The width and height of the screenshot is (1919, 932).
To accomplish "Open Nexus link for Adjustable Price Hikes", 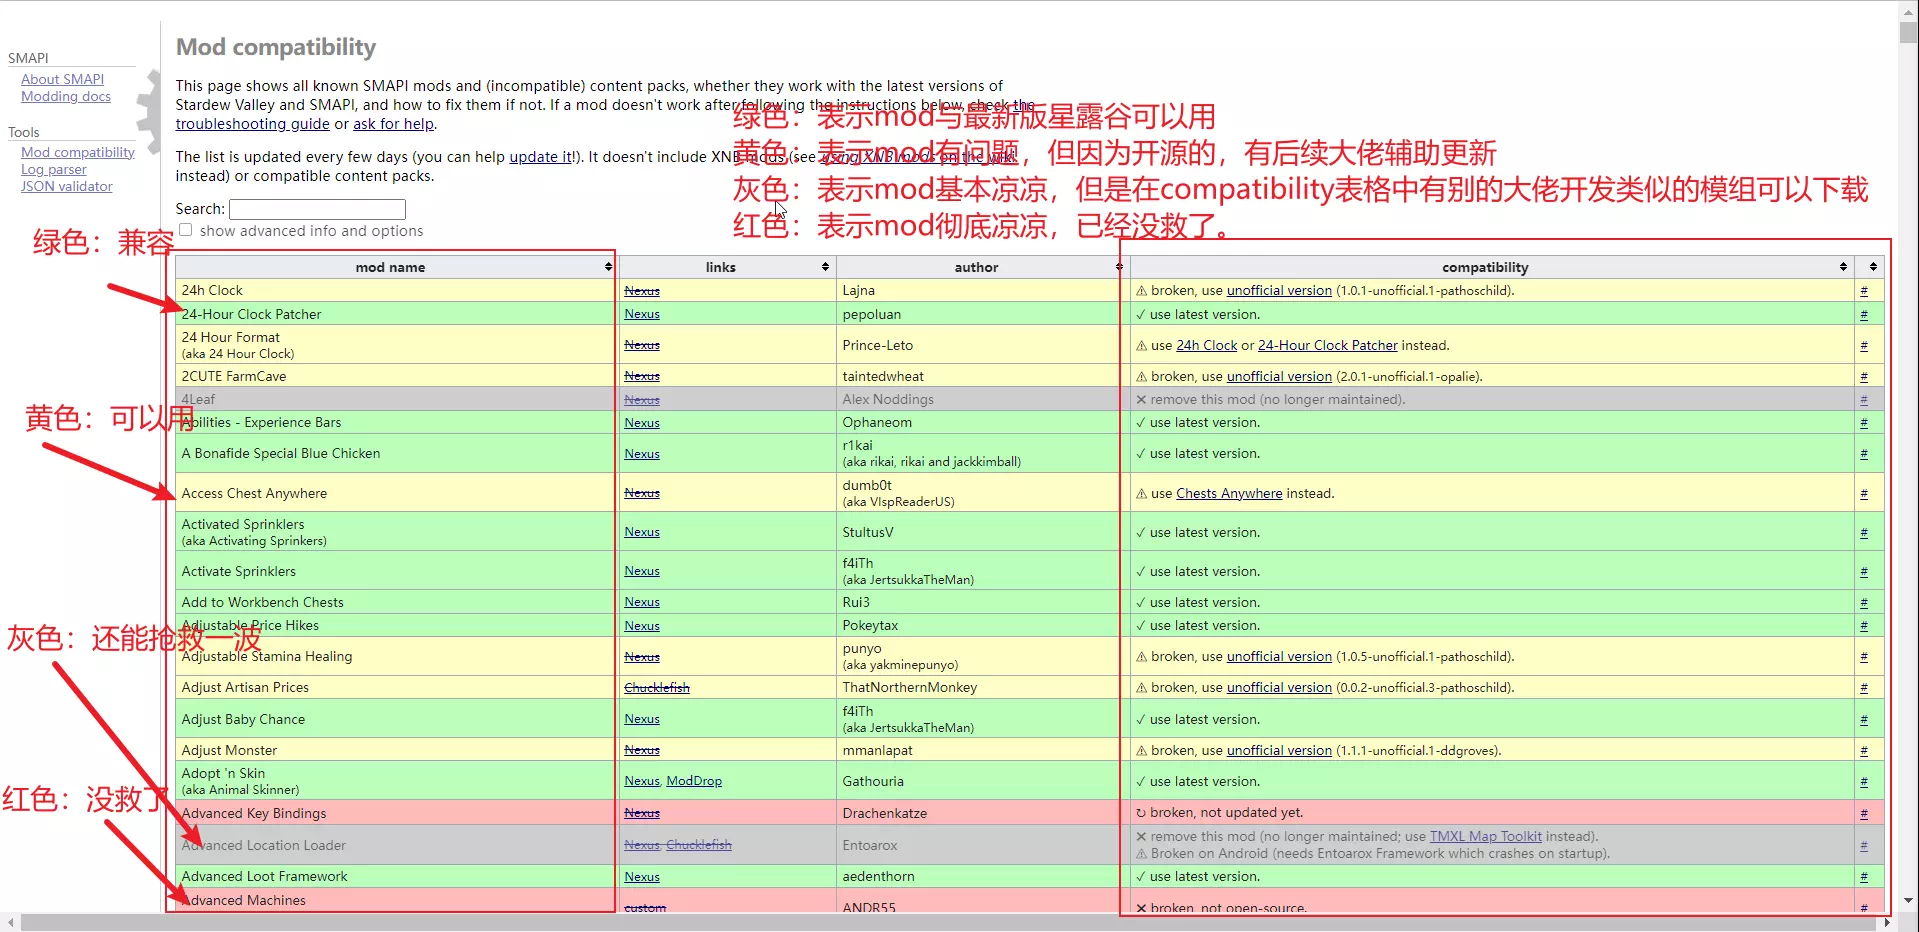I will click(642, 626).
